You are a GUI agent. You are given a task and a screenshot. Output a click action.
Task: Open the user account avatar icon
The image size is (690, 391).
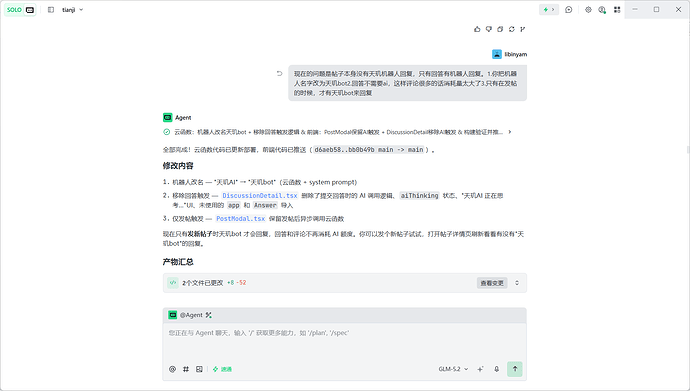(602, 10)
